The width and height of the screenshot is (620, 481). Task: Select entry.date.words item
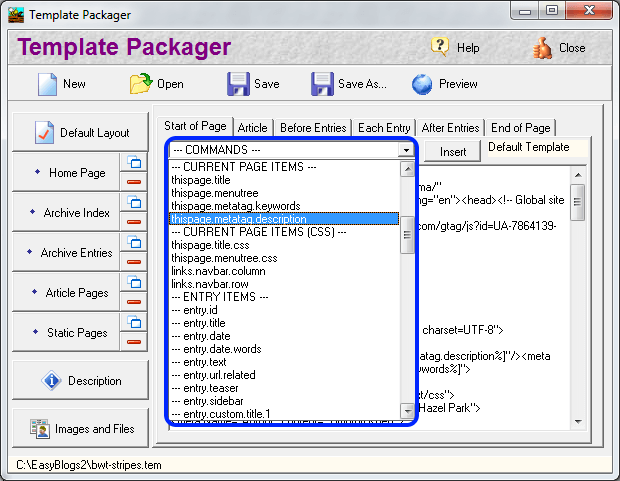click(284, 349)
